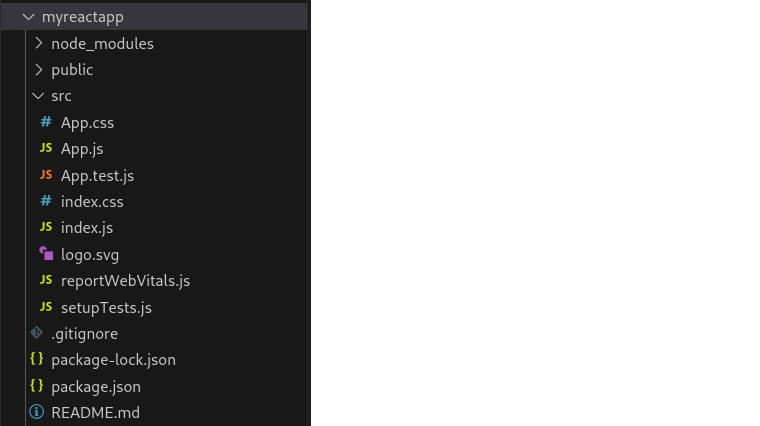Click the JS icon beside reportWebVitals.js
Image resolution: width=760 pixels, height=426 pixels.
click(x=46, y=280)
